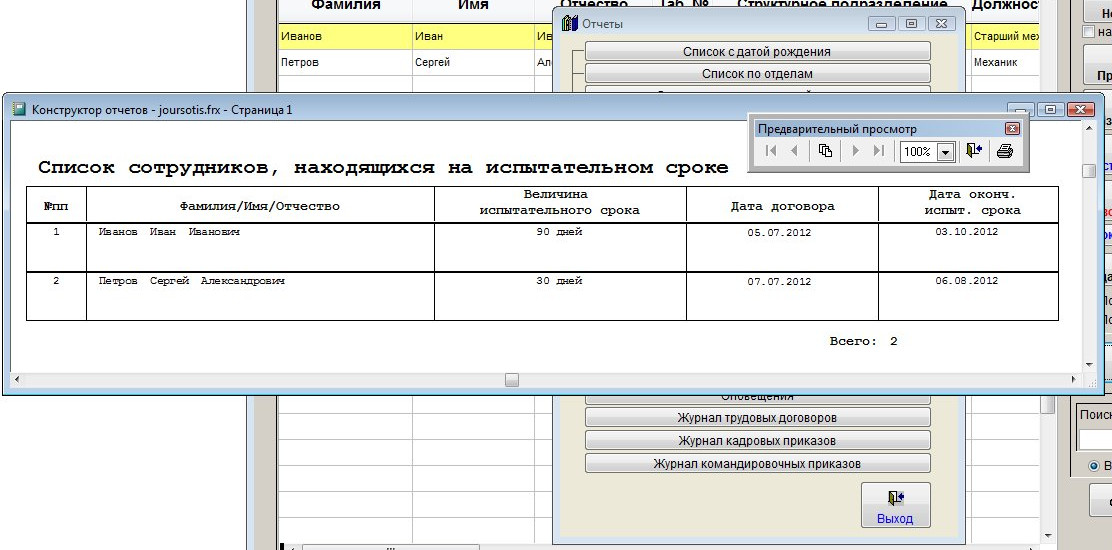Select Сергей cell in employee grid

tap(474, 62)
